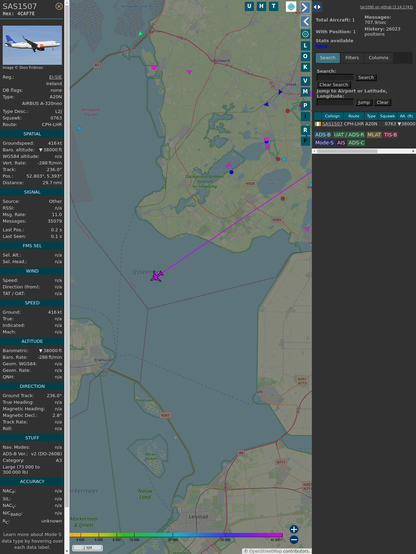
Task: Click the Search button
Action: coord(366,77)
